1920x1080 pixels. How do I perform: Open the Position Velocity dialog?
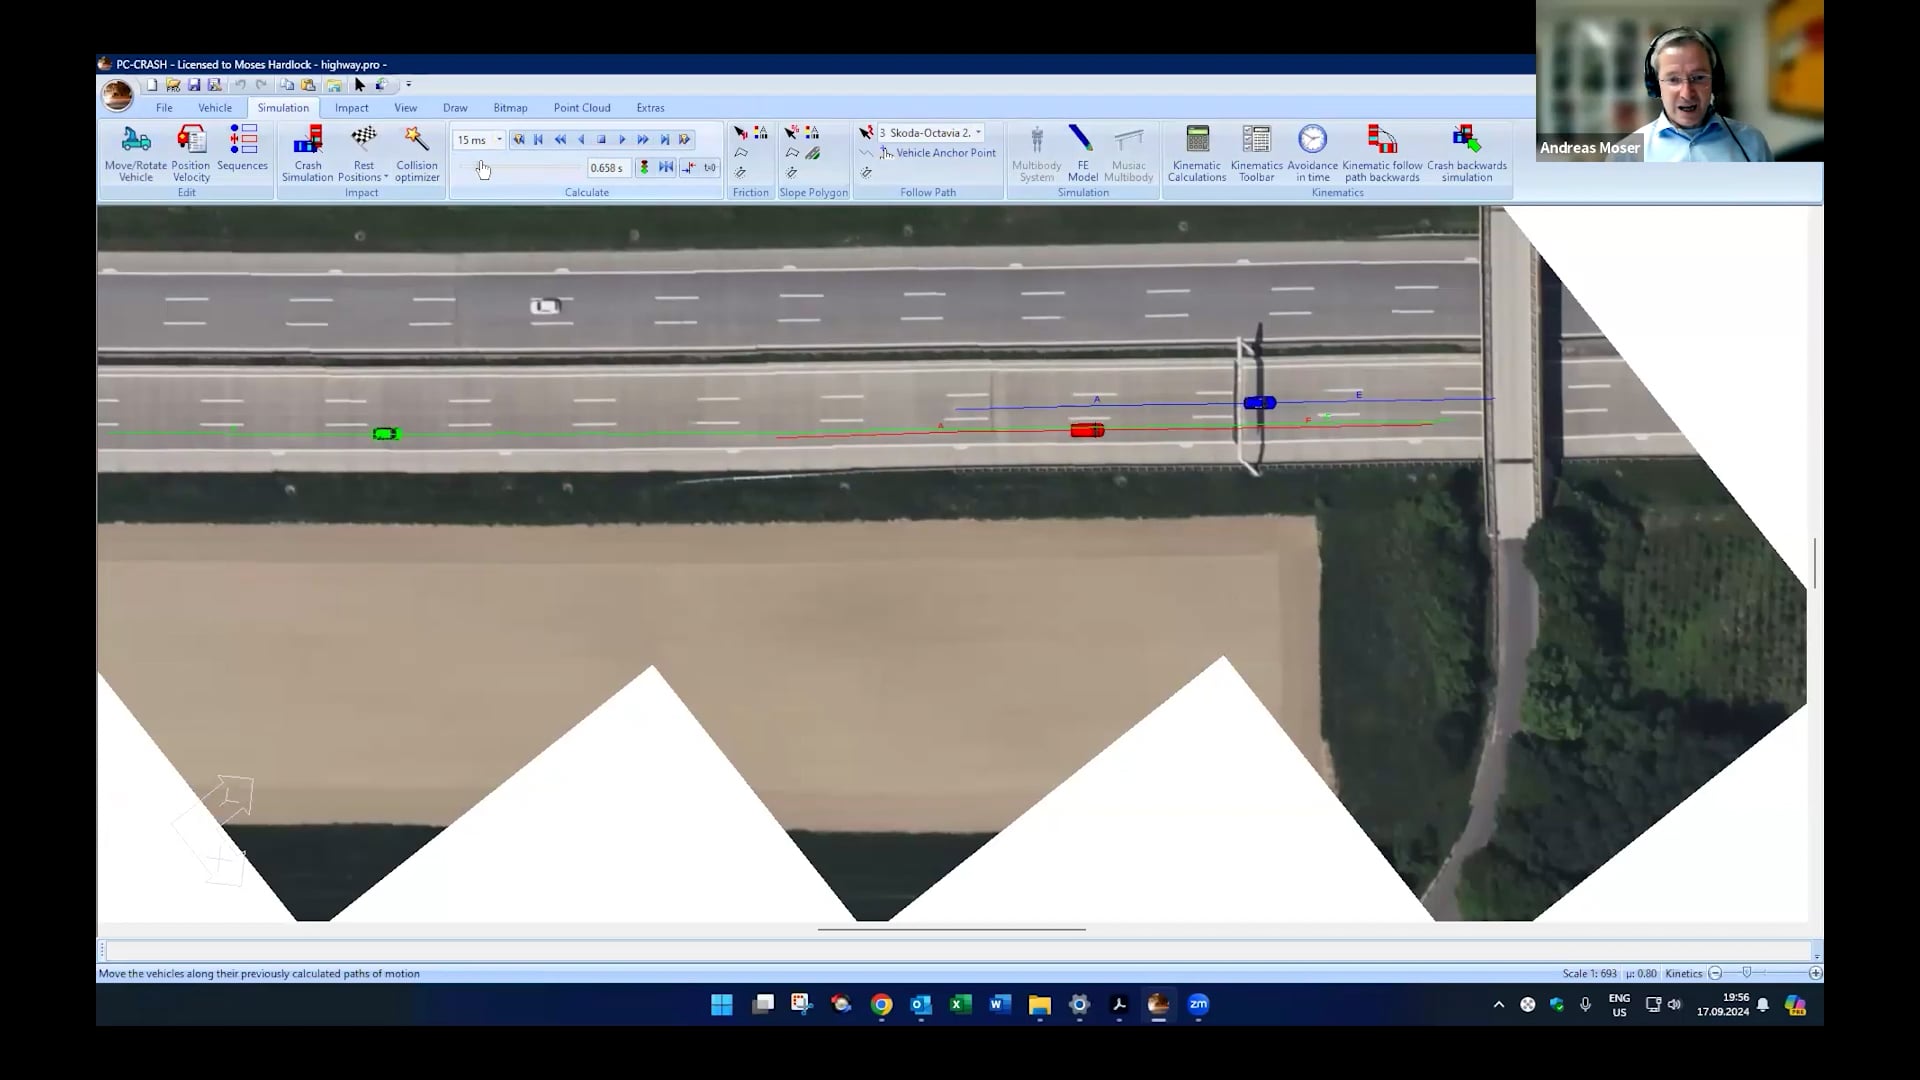[x=191, y=153]
